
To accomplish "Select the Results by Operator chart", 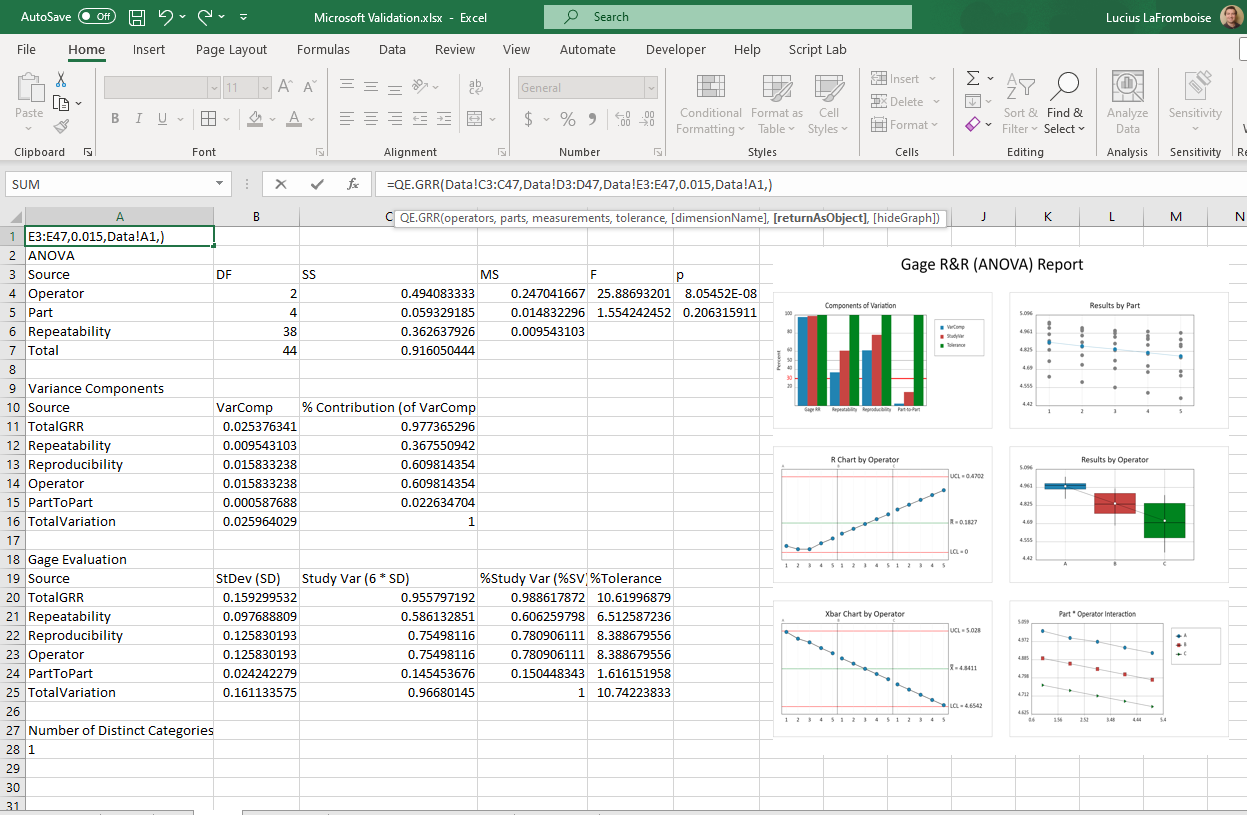I will 1119,514.
